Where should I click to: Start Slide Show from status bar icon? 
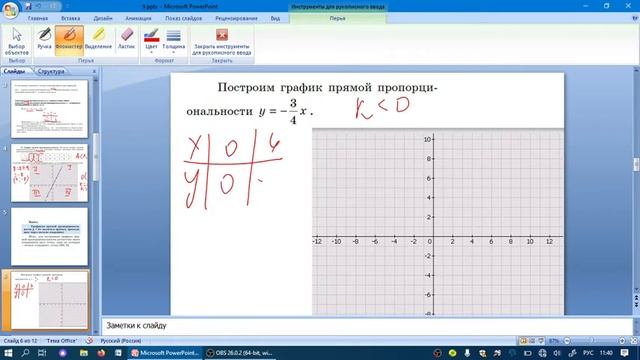[x=541, y=340]
